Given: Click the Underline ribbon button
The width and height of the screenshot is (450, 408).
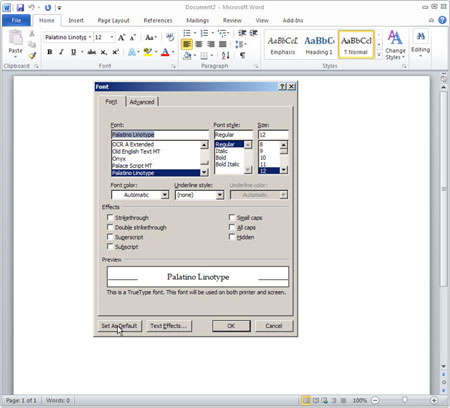Looking at the screenshot, I should click(x=73, y=52).
